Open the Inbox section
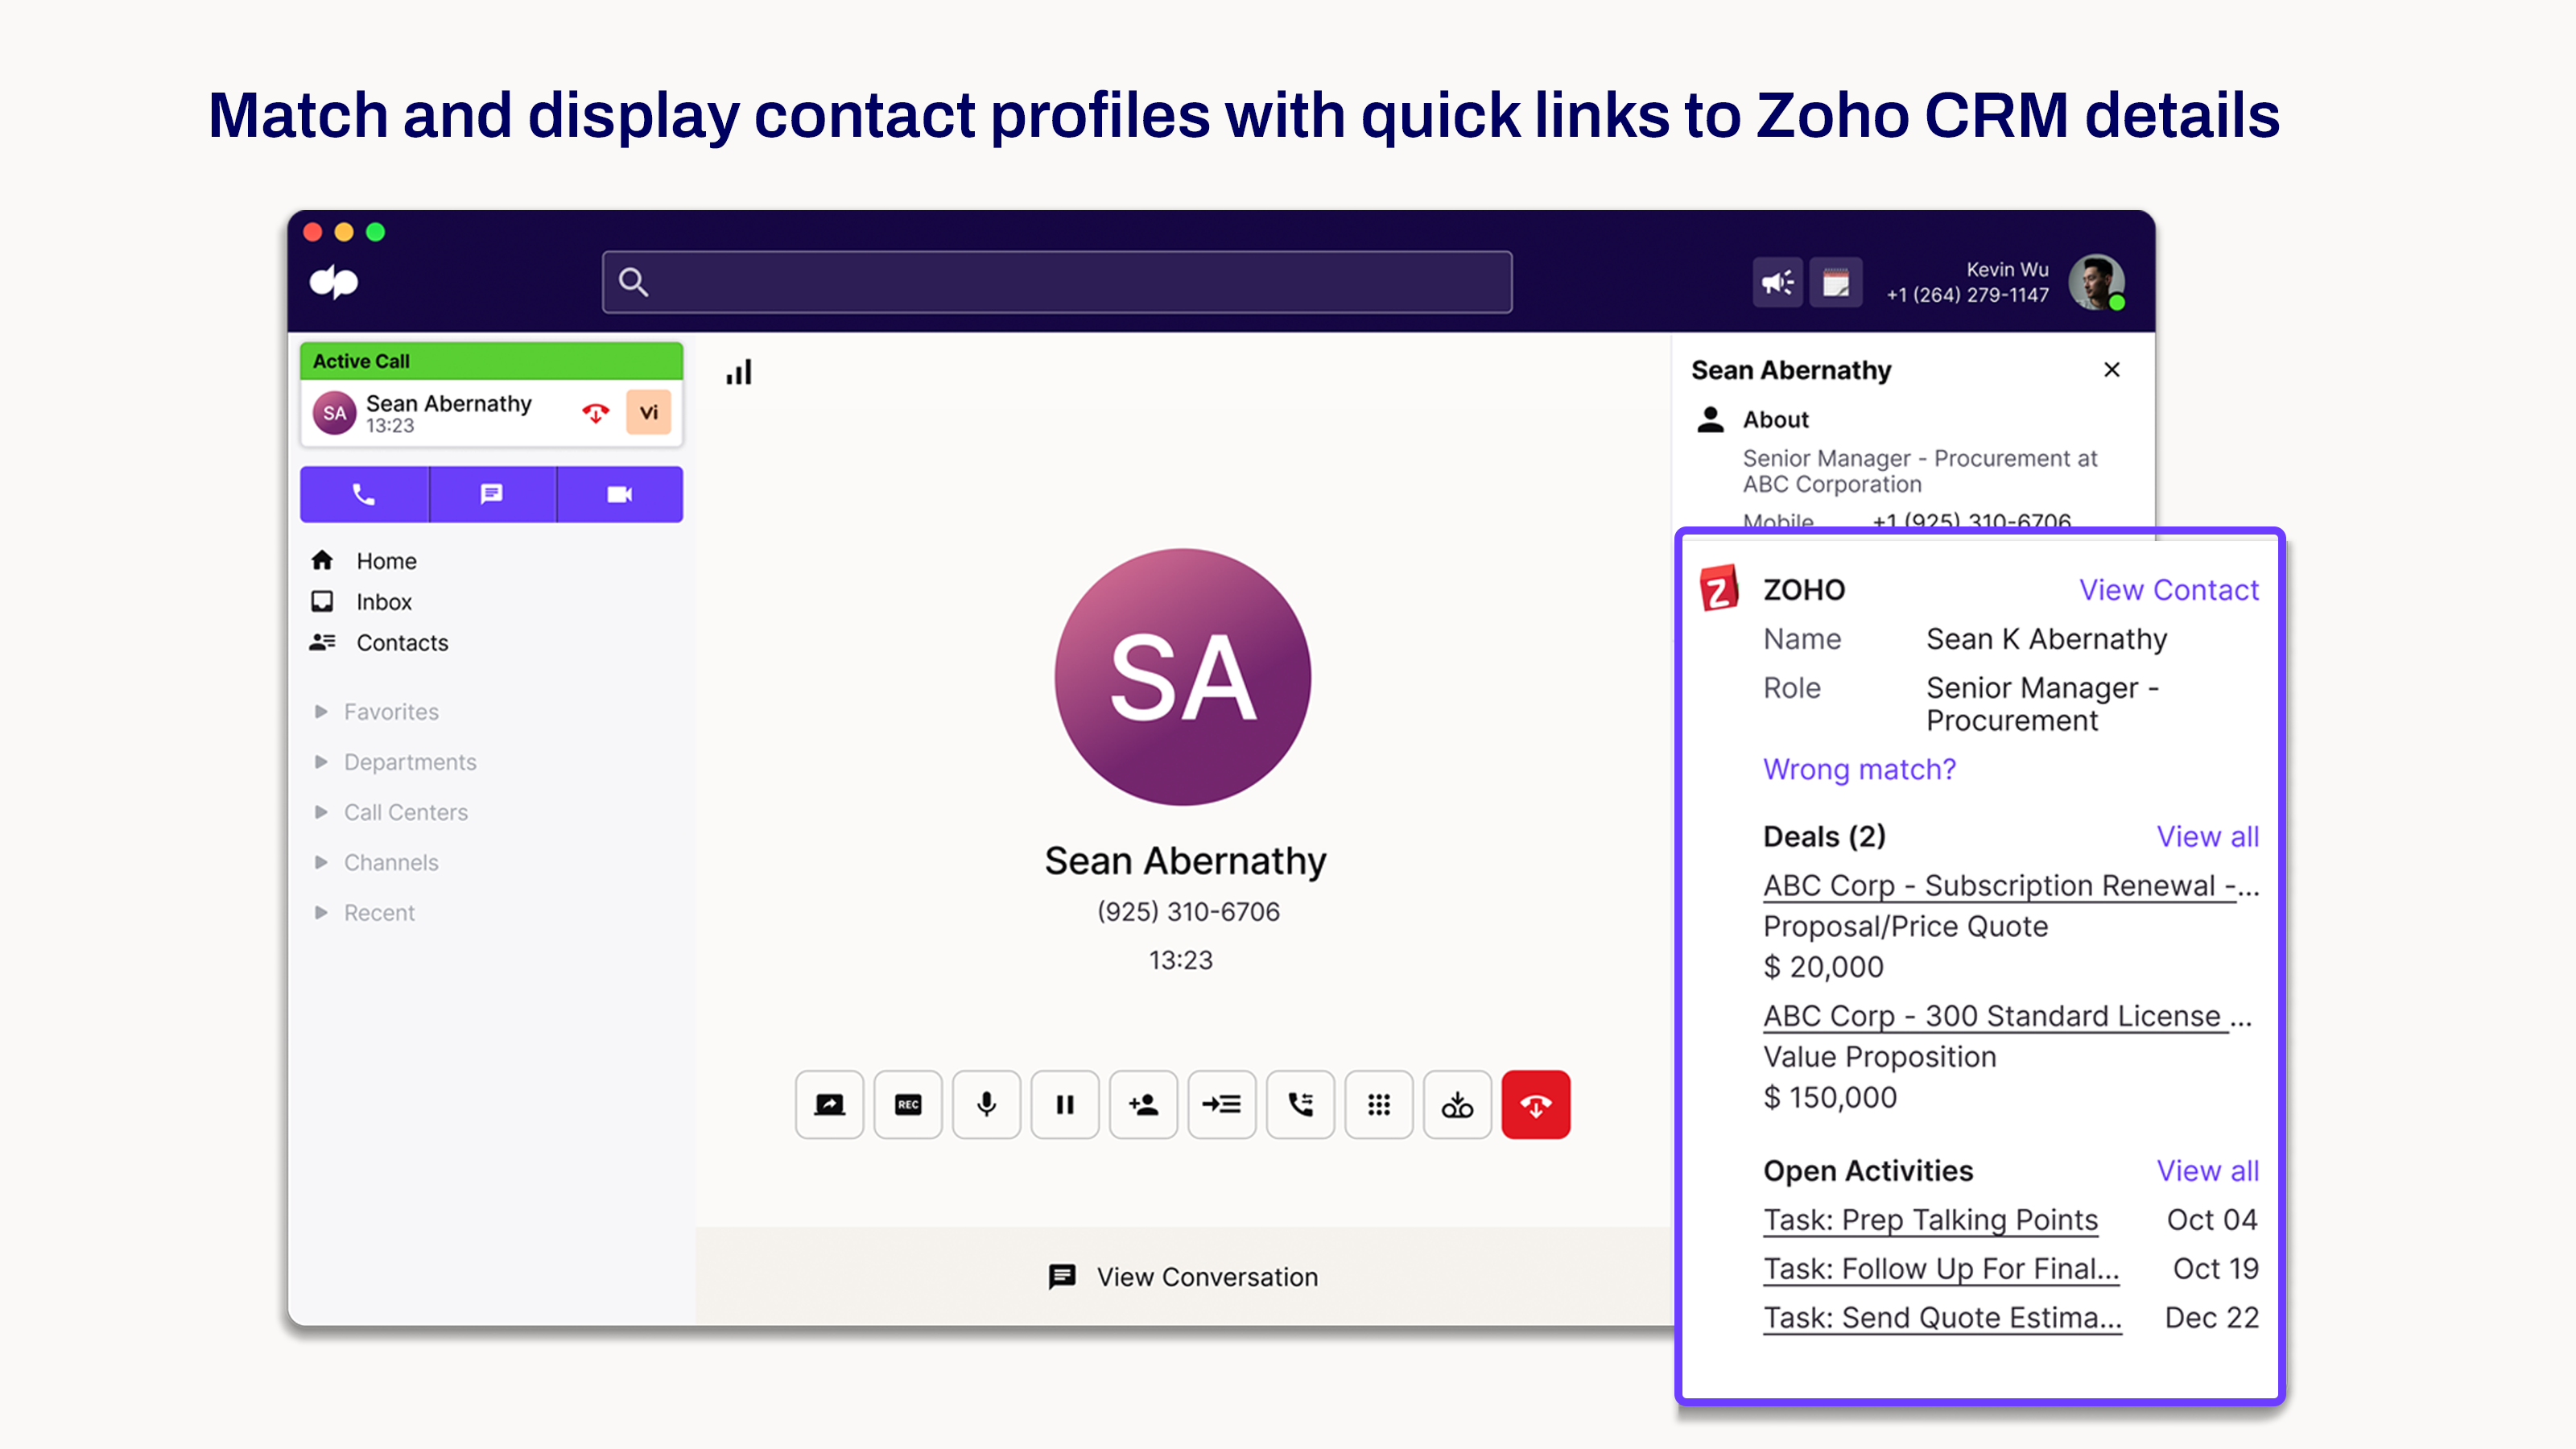The image size is (2576, 1449). 382,601
